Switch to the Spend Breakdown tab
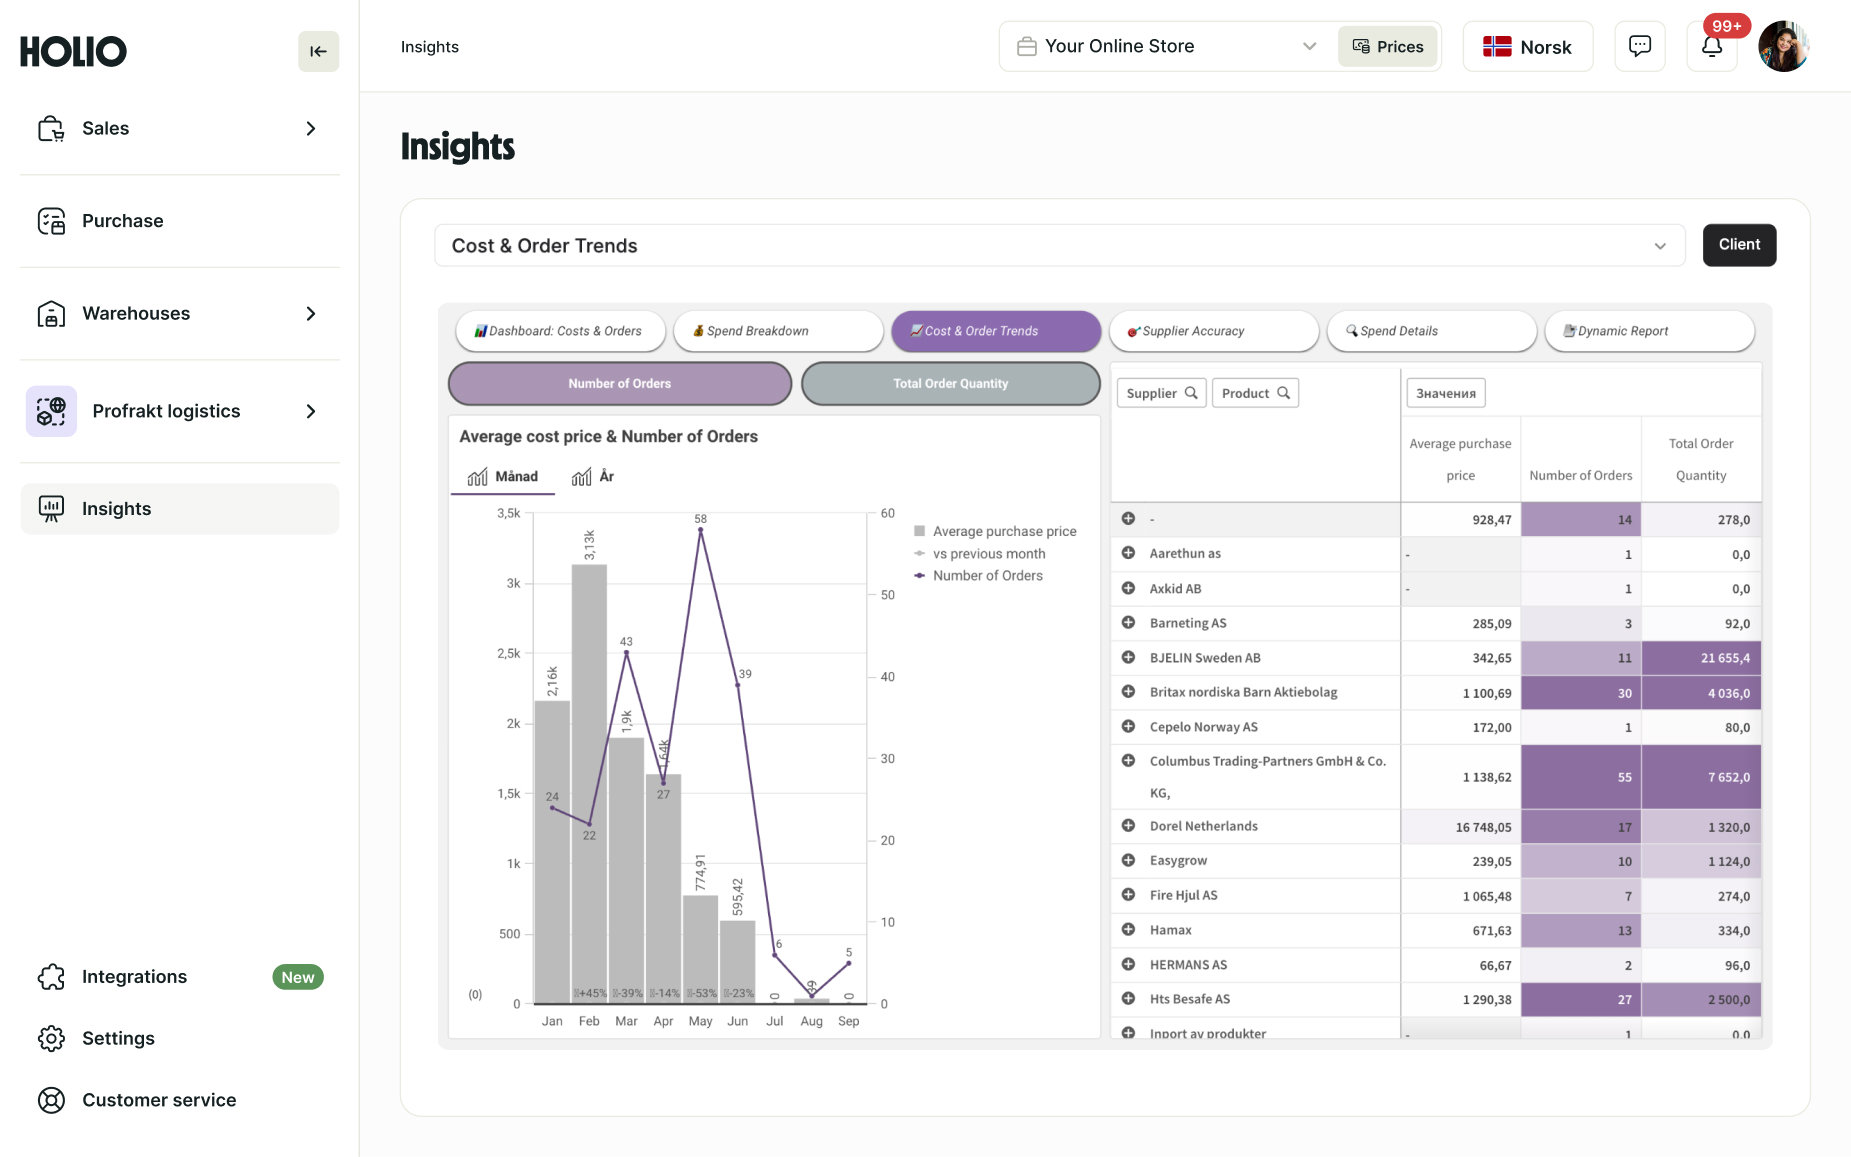Image resolution: width=1851 pixels, height=1157 pixels. [x=778, y=331]
